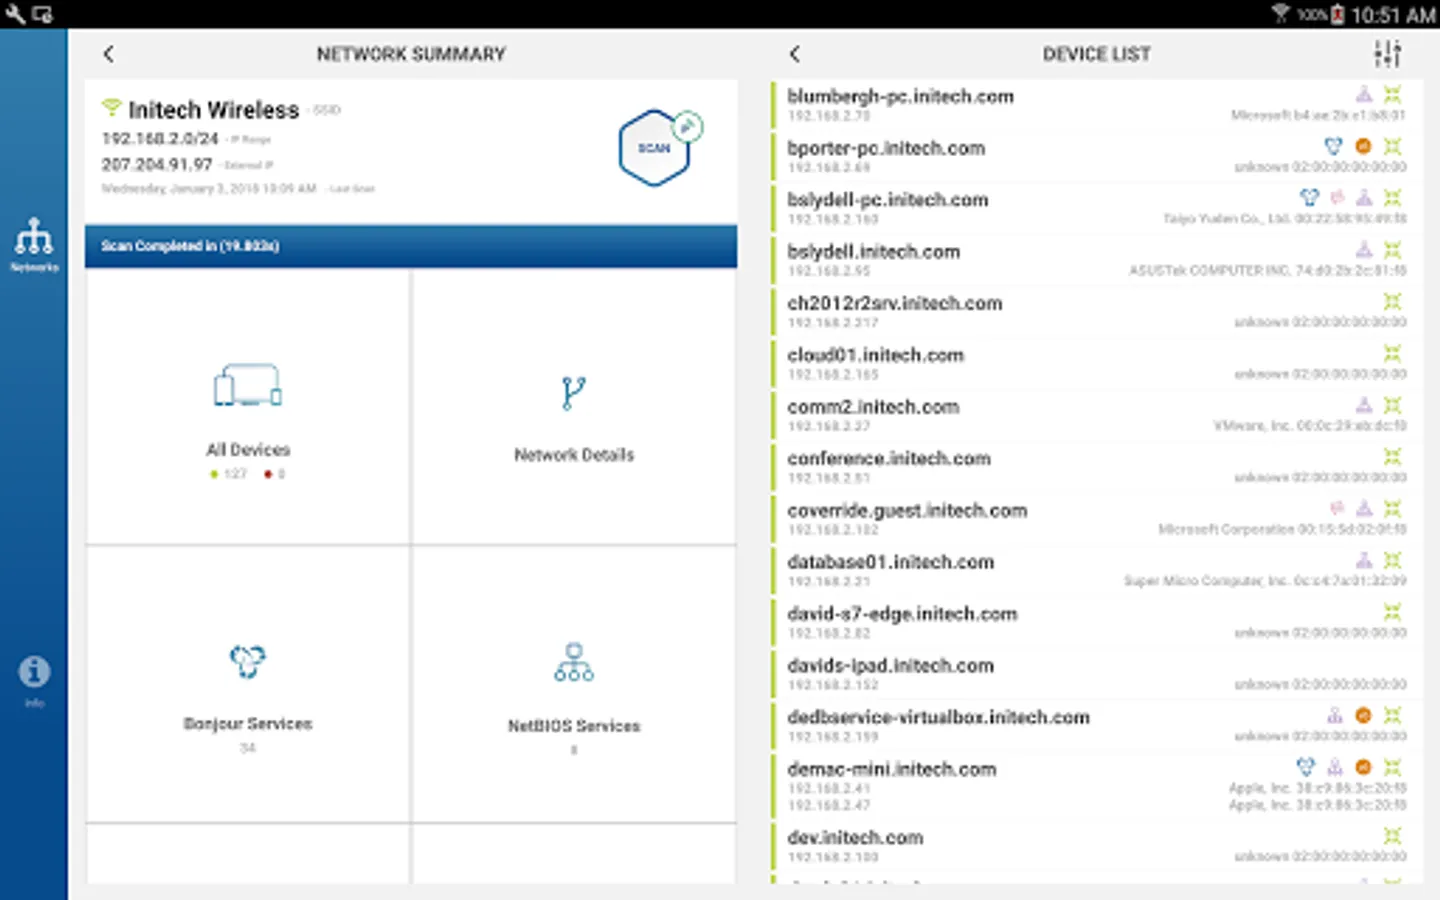Select the Initech Wireless network name

coord(213,110)
